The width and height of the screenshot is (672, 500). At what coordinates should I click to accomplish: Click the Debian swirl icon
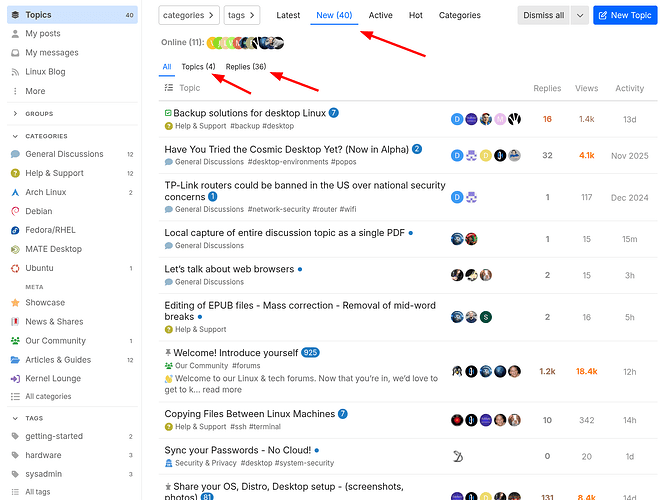pos(15,211)
